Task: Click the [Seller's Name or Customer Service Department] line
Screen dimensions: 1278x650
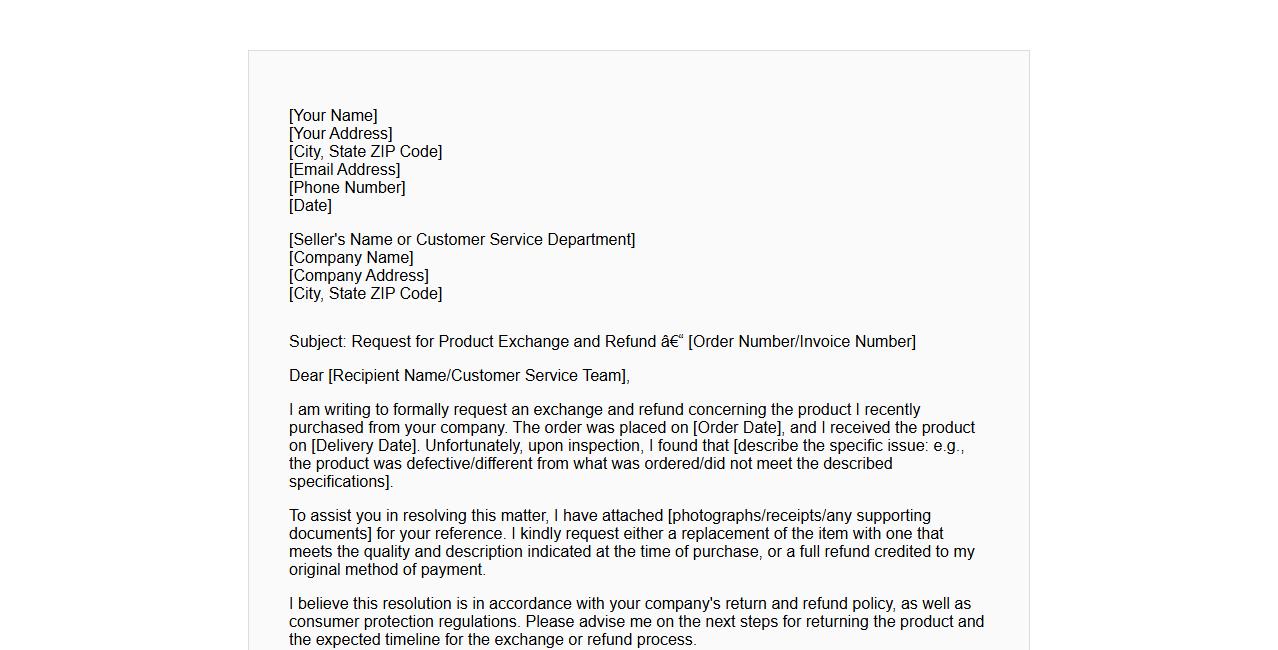Action: (x=462, y=240)
